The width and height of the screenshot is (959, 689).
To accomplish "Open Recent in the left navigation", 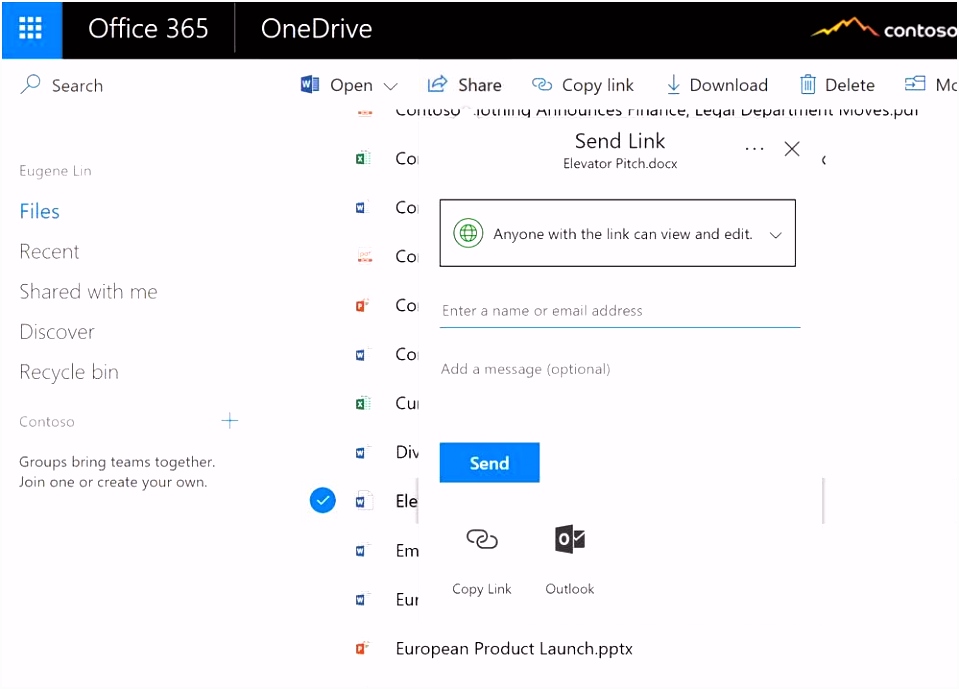I will coord(50,252).
